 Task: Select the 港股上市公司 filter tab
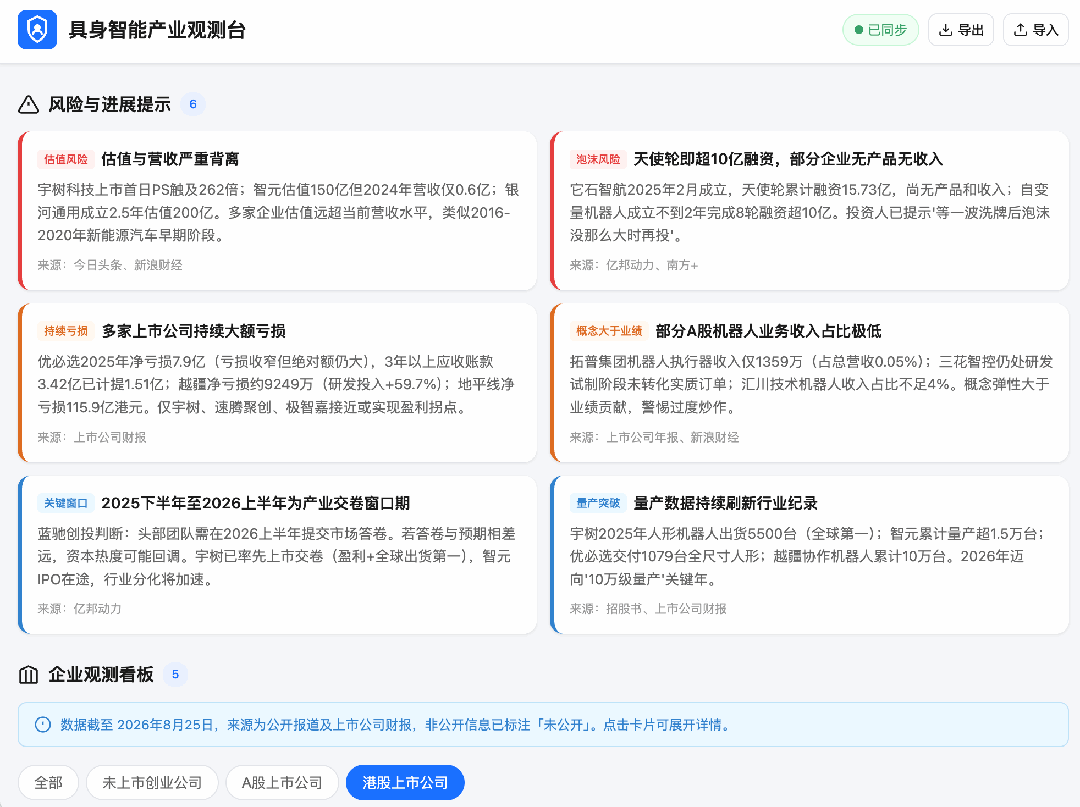pos(405,782)
